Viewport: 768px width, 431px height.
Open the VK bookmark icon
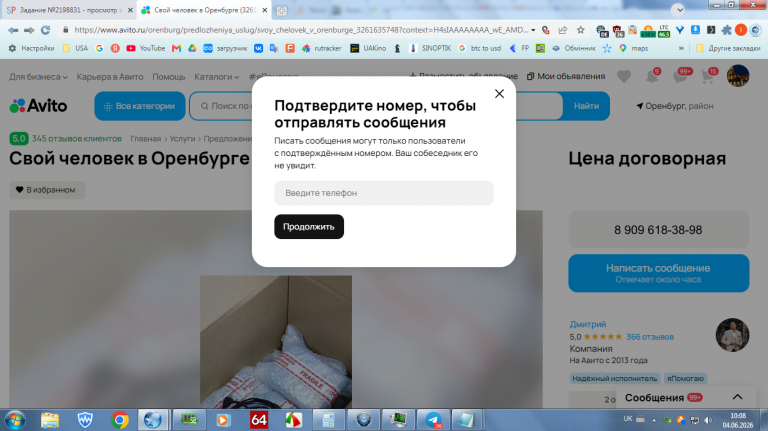pos(258,48)
